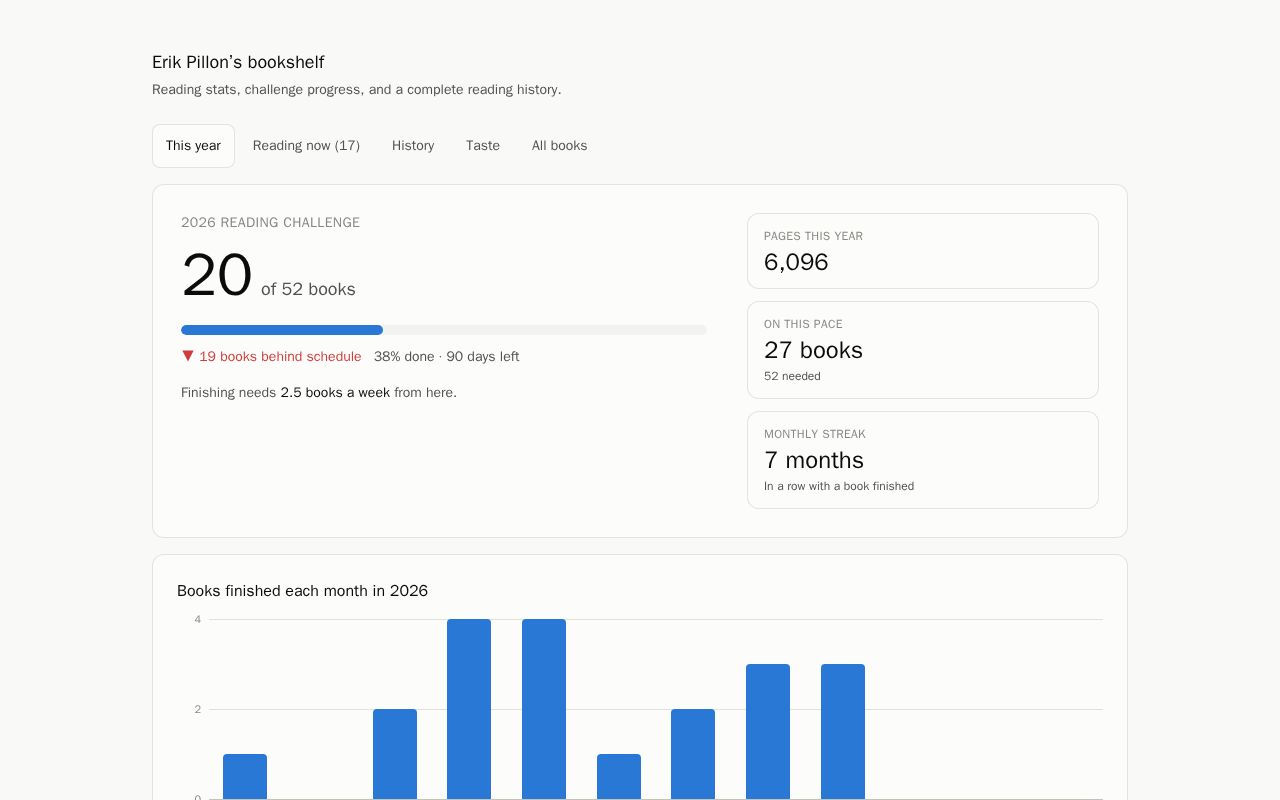Click the "2.5 books a week" text
This screenshot has width=1280, height=800.
[x=335, y=393]
